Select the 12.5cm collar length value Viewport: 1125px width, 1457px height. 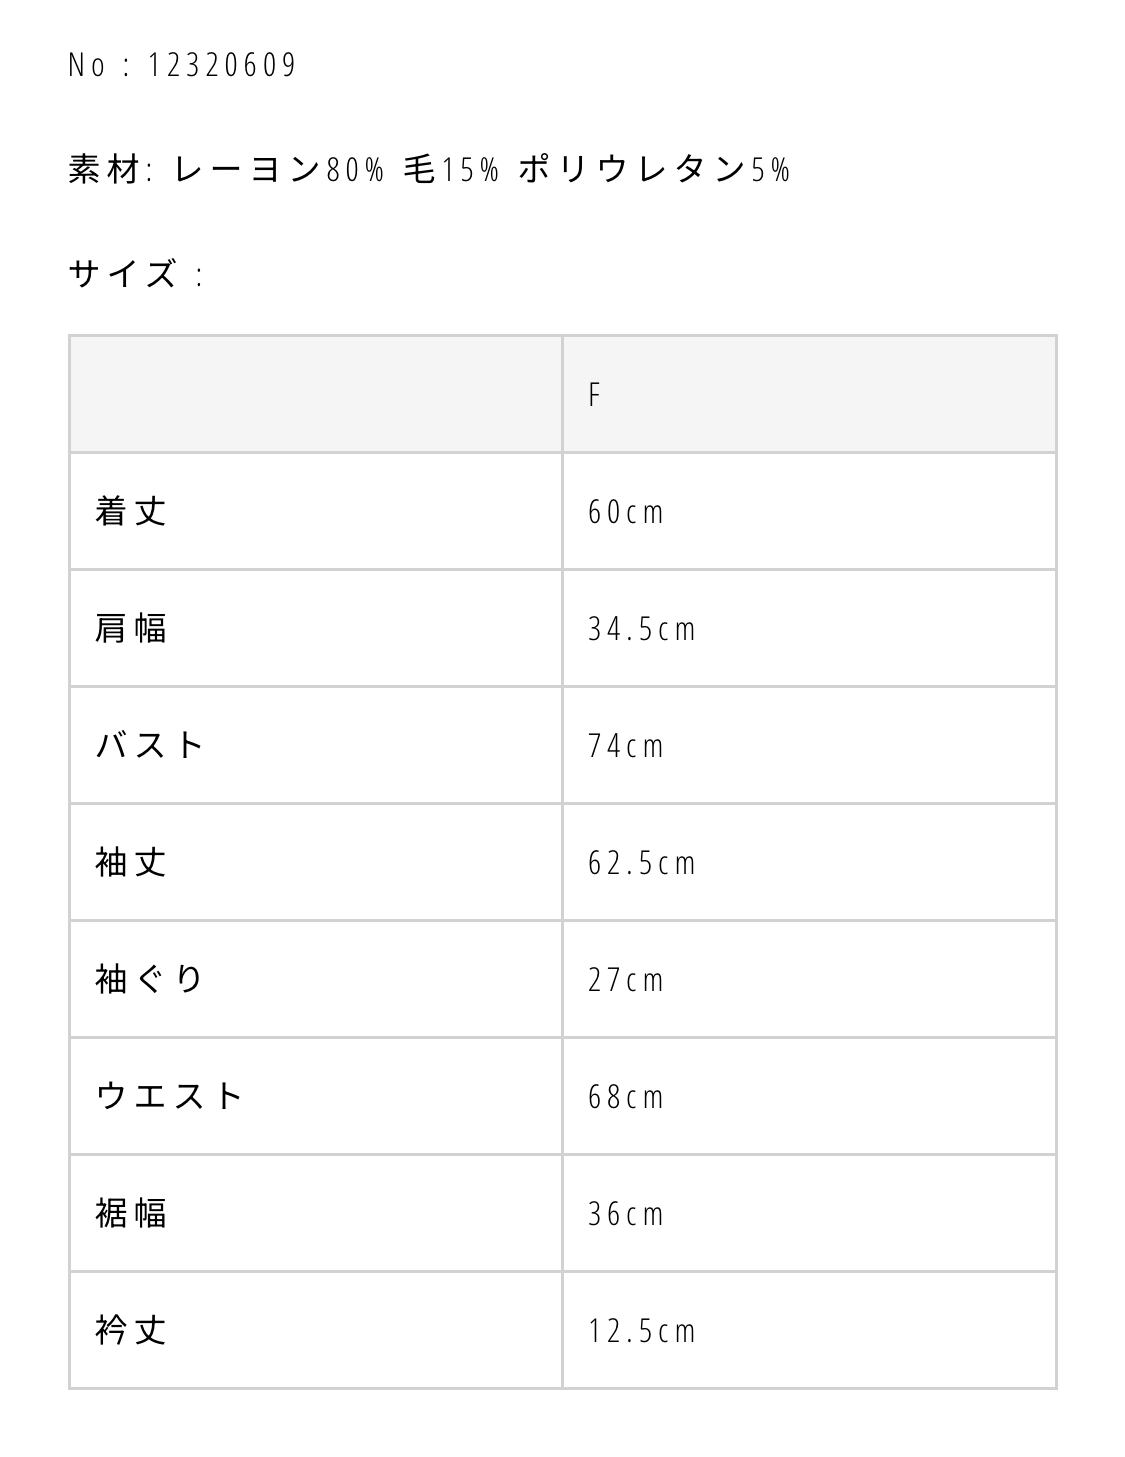click(641, 1331)
